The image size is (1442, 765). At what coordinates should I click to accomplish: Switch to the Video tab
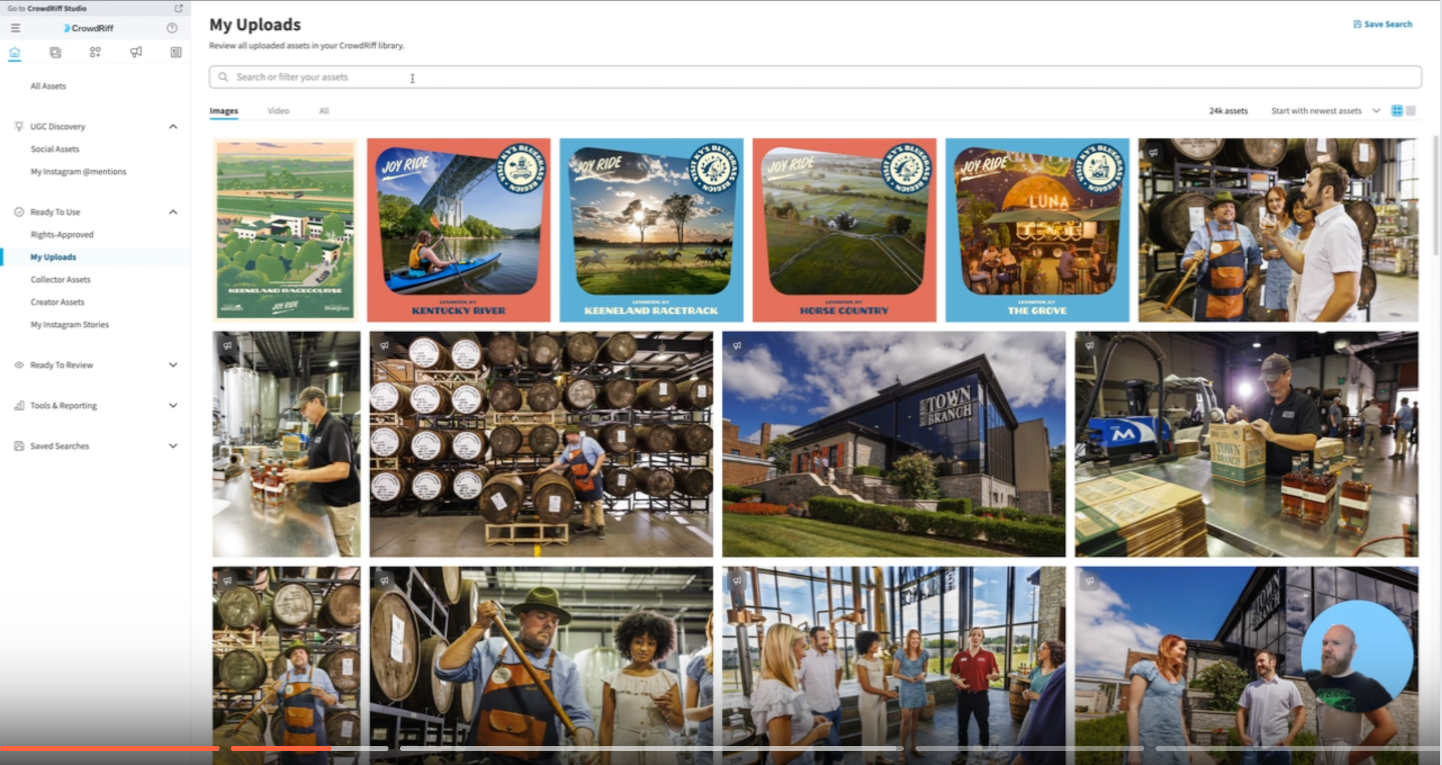point(278,111)
